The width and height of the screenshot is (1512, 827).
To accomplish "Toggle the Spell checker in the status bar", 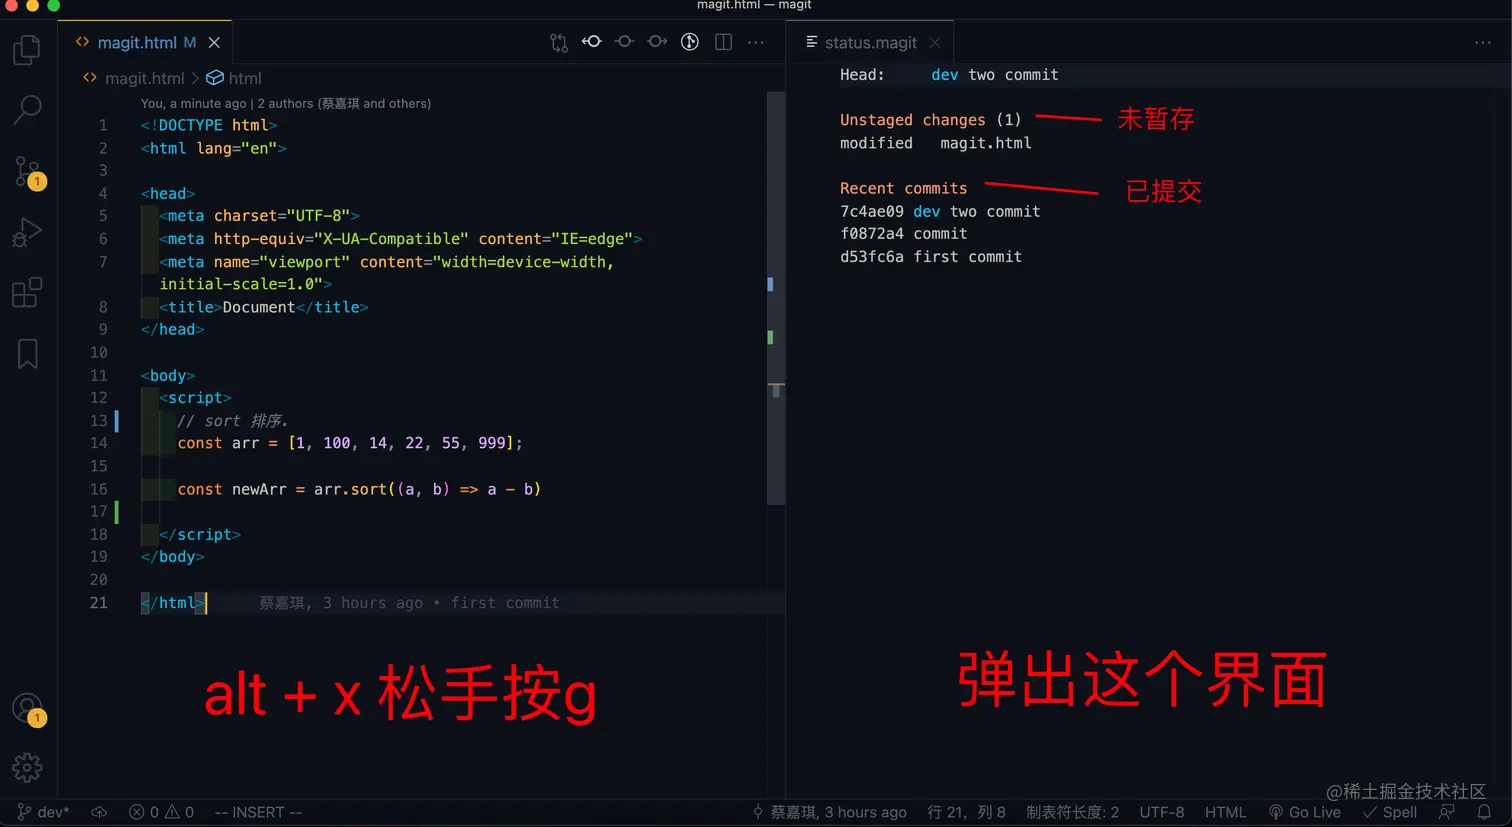I will tap(1390, 812).
